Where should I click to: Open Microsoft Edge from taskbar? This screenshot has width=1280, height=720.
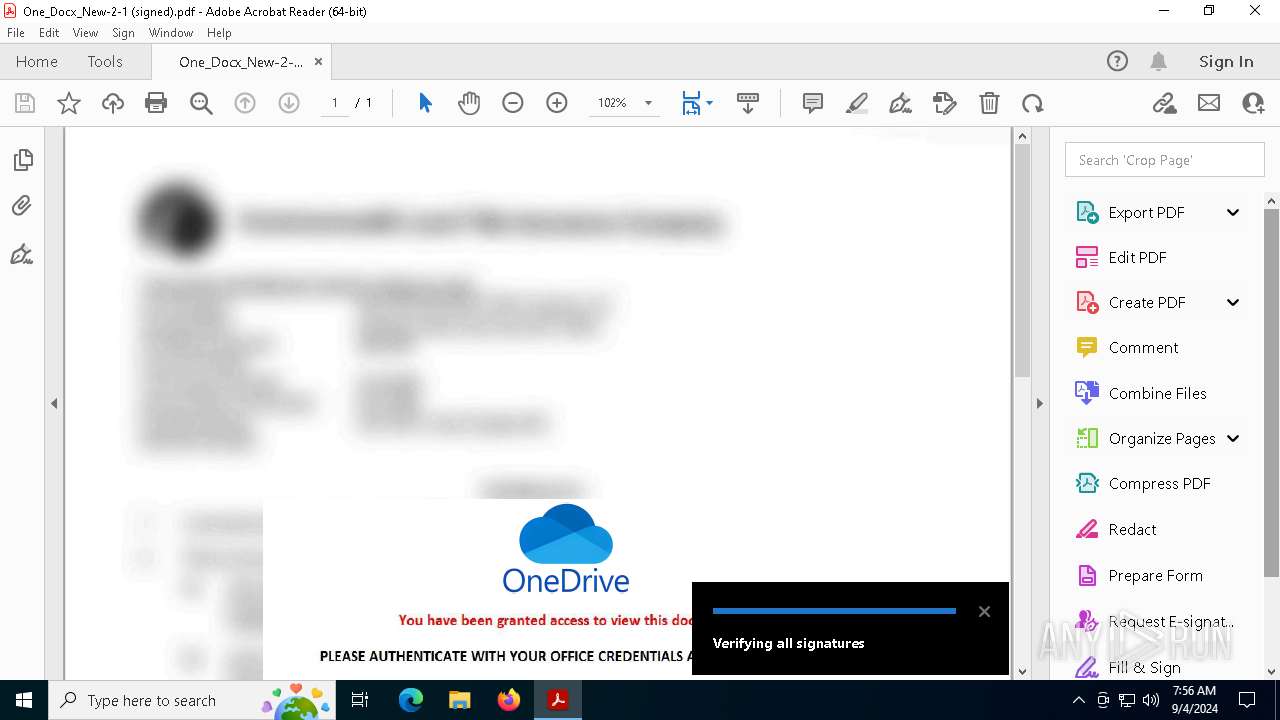[411, 700]
